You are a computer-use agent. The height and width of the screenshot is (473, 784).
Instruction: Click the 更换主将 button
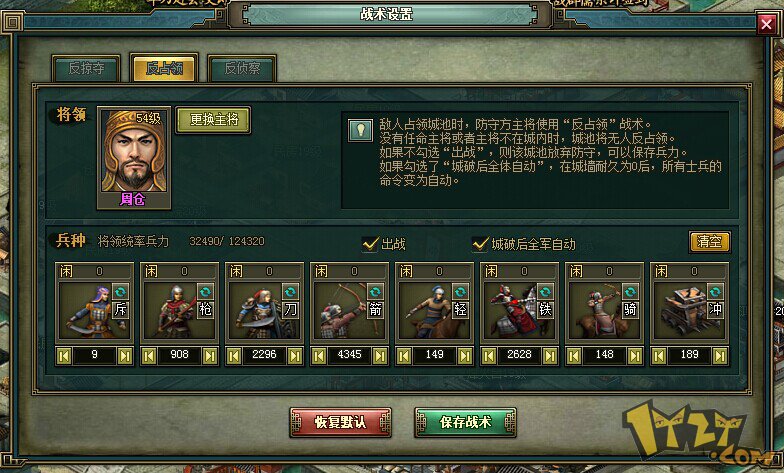(x=214, y=120)
